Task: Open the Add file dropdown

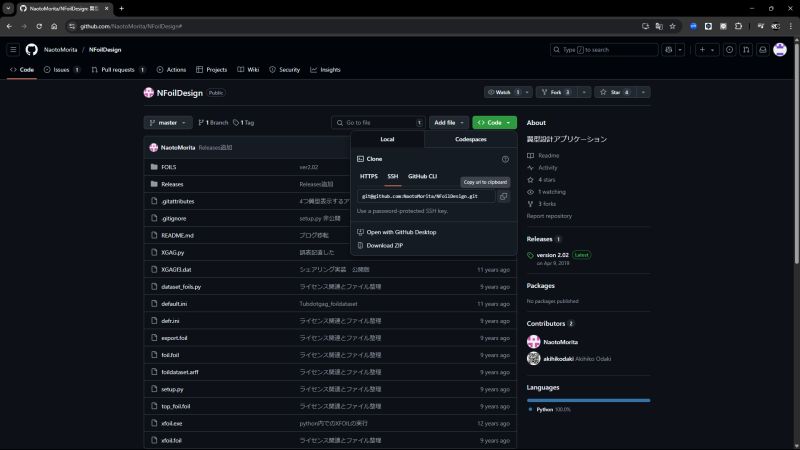Action: (x=448, y=122)
